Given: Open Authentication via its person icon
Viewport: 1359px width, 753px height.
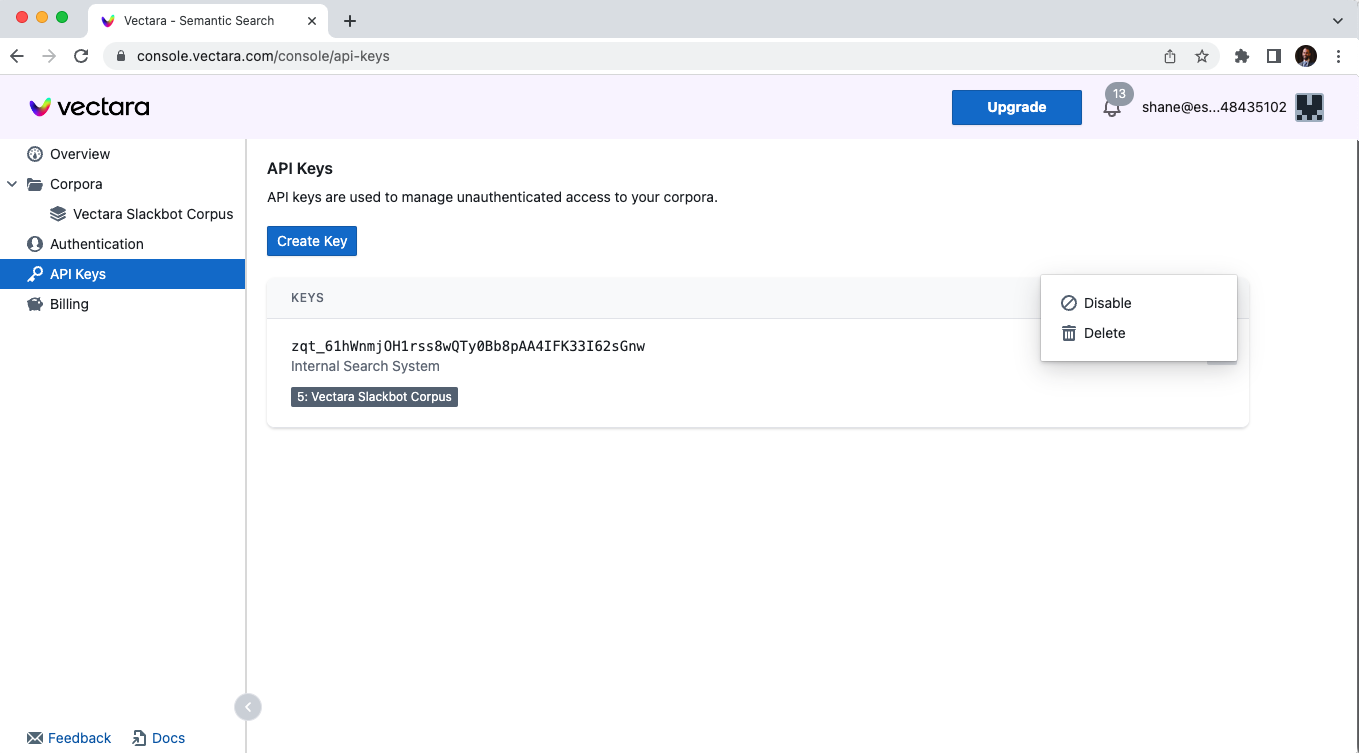Looking at the screenshot, I should click(35, 243).
